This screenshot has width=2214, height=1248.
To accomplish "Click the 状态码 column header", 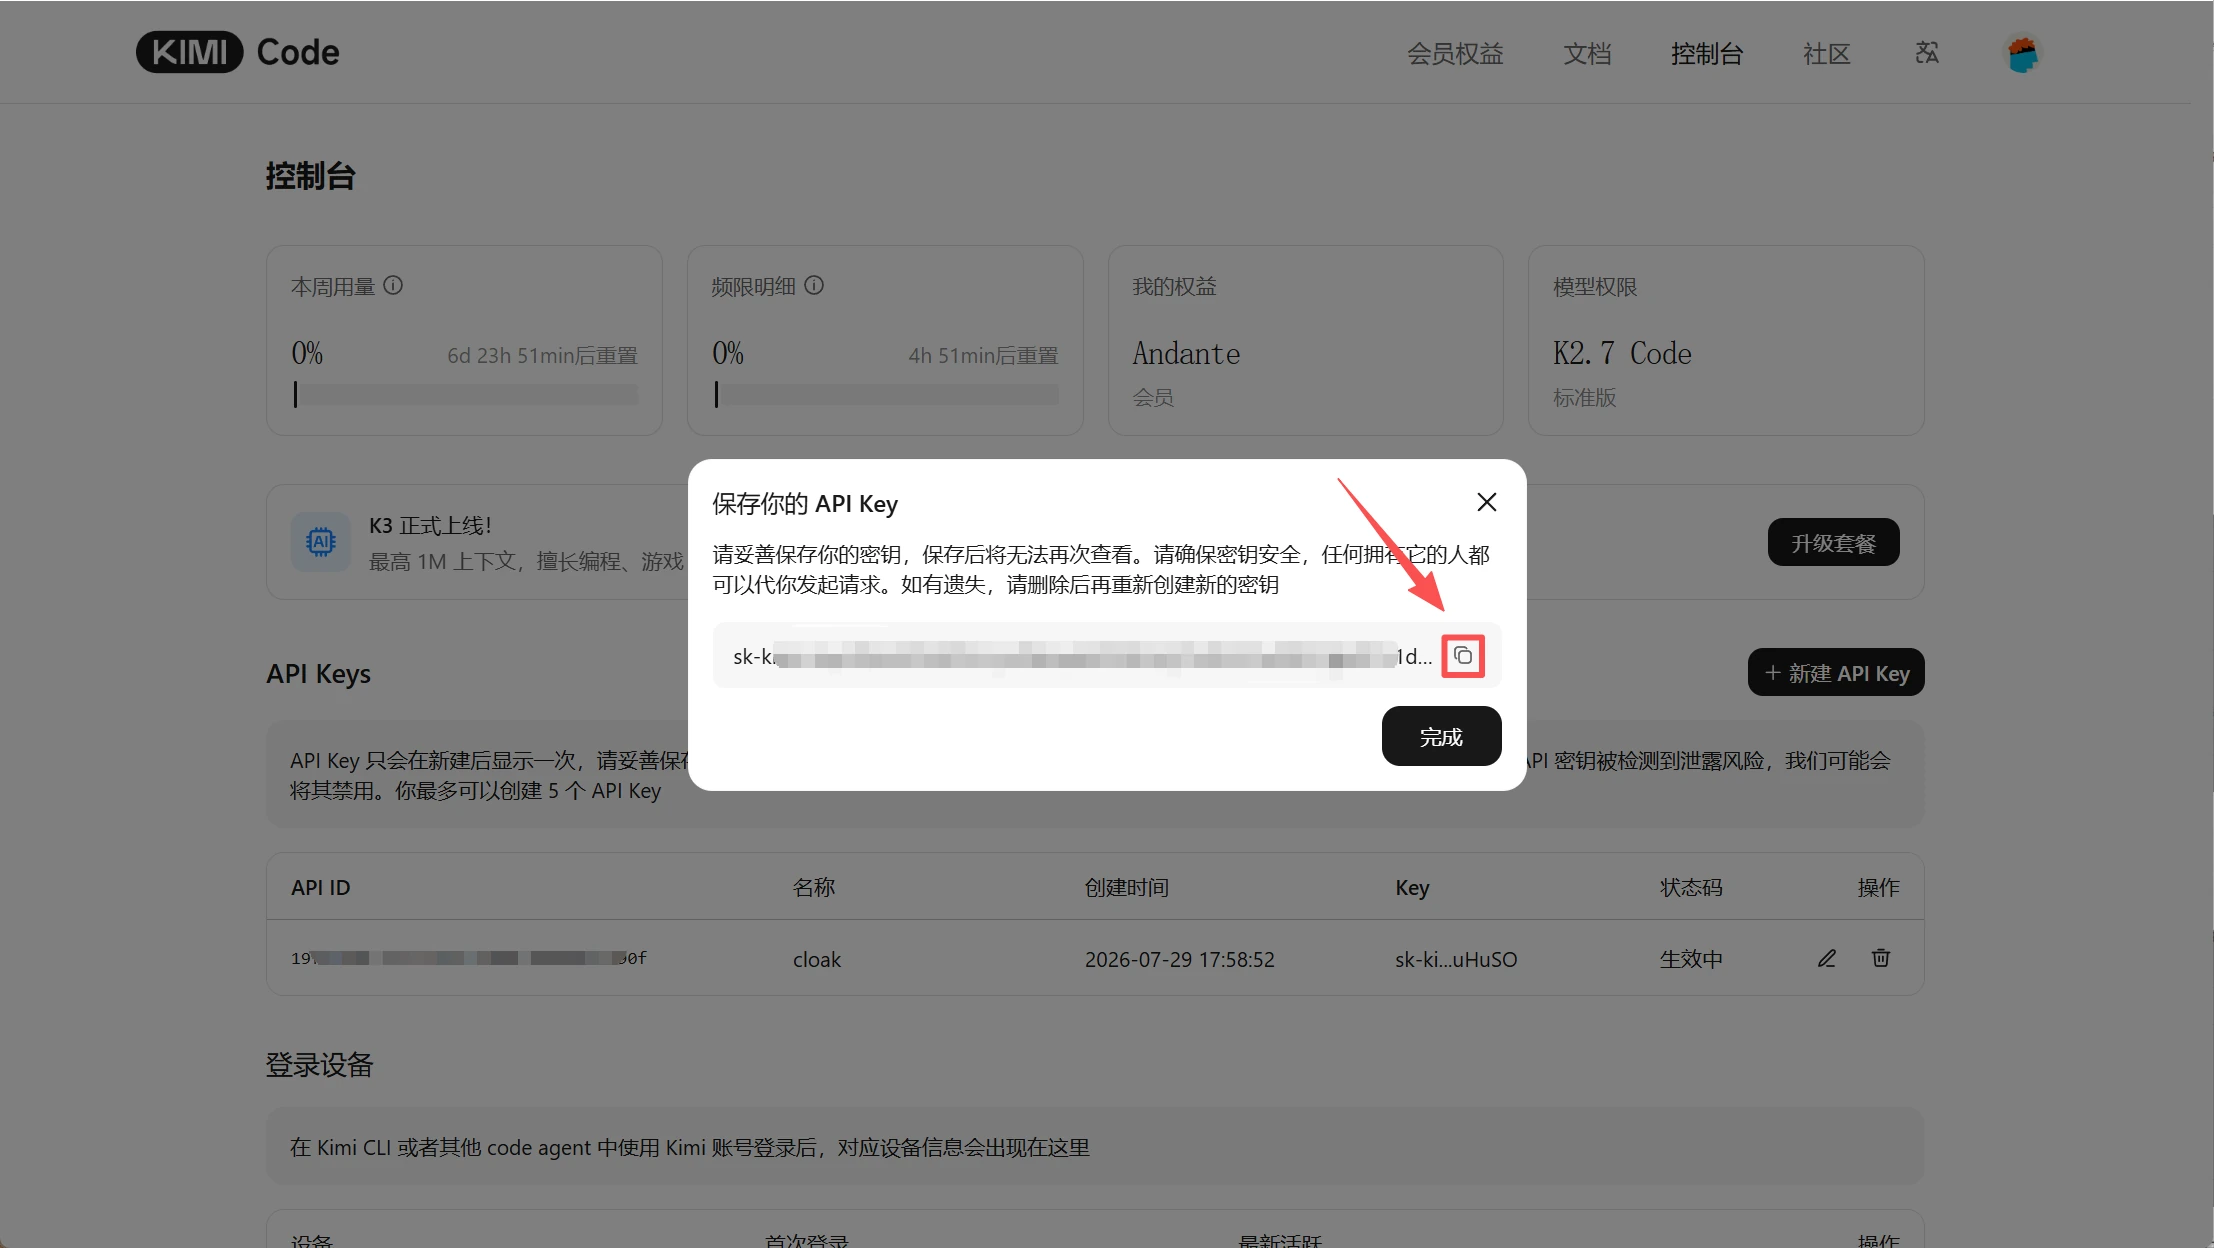I will [x=1691, y=887].
